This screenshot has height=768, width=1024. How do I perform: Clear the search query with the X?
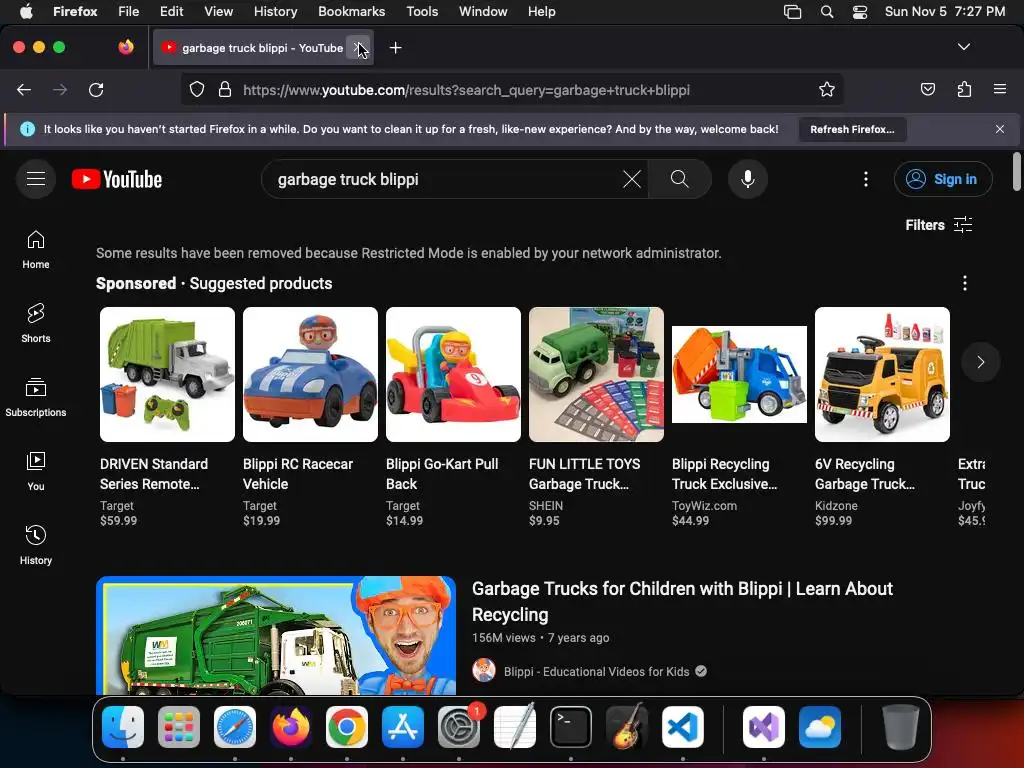click(x=632, y=179)
